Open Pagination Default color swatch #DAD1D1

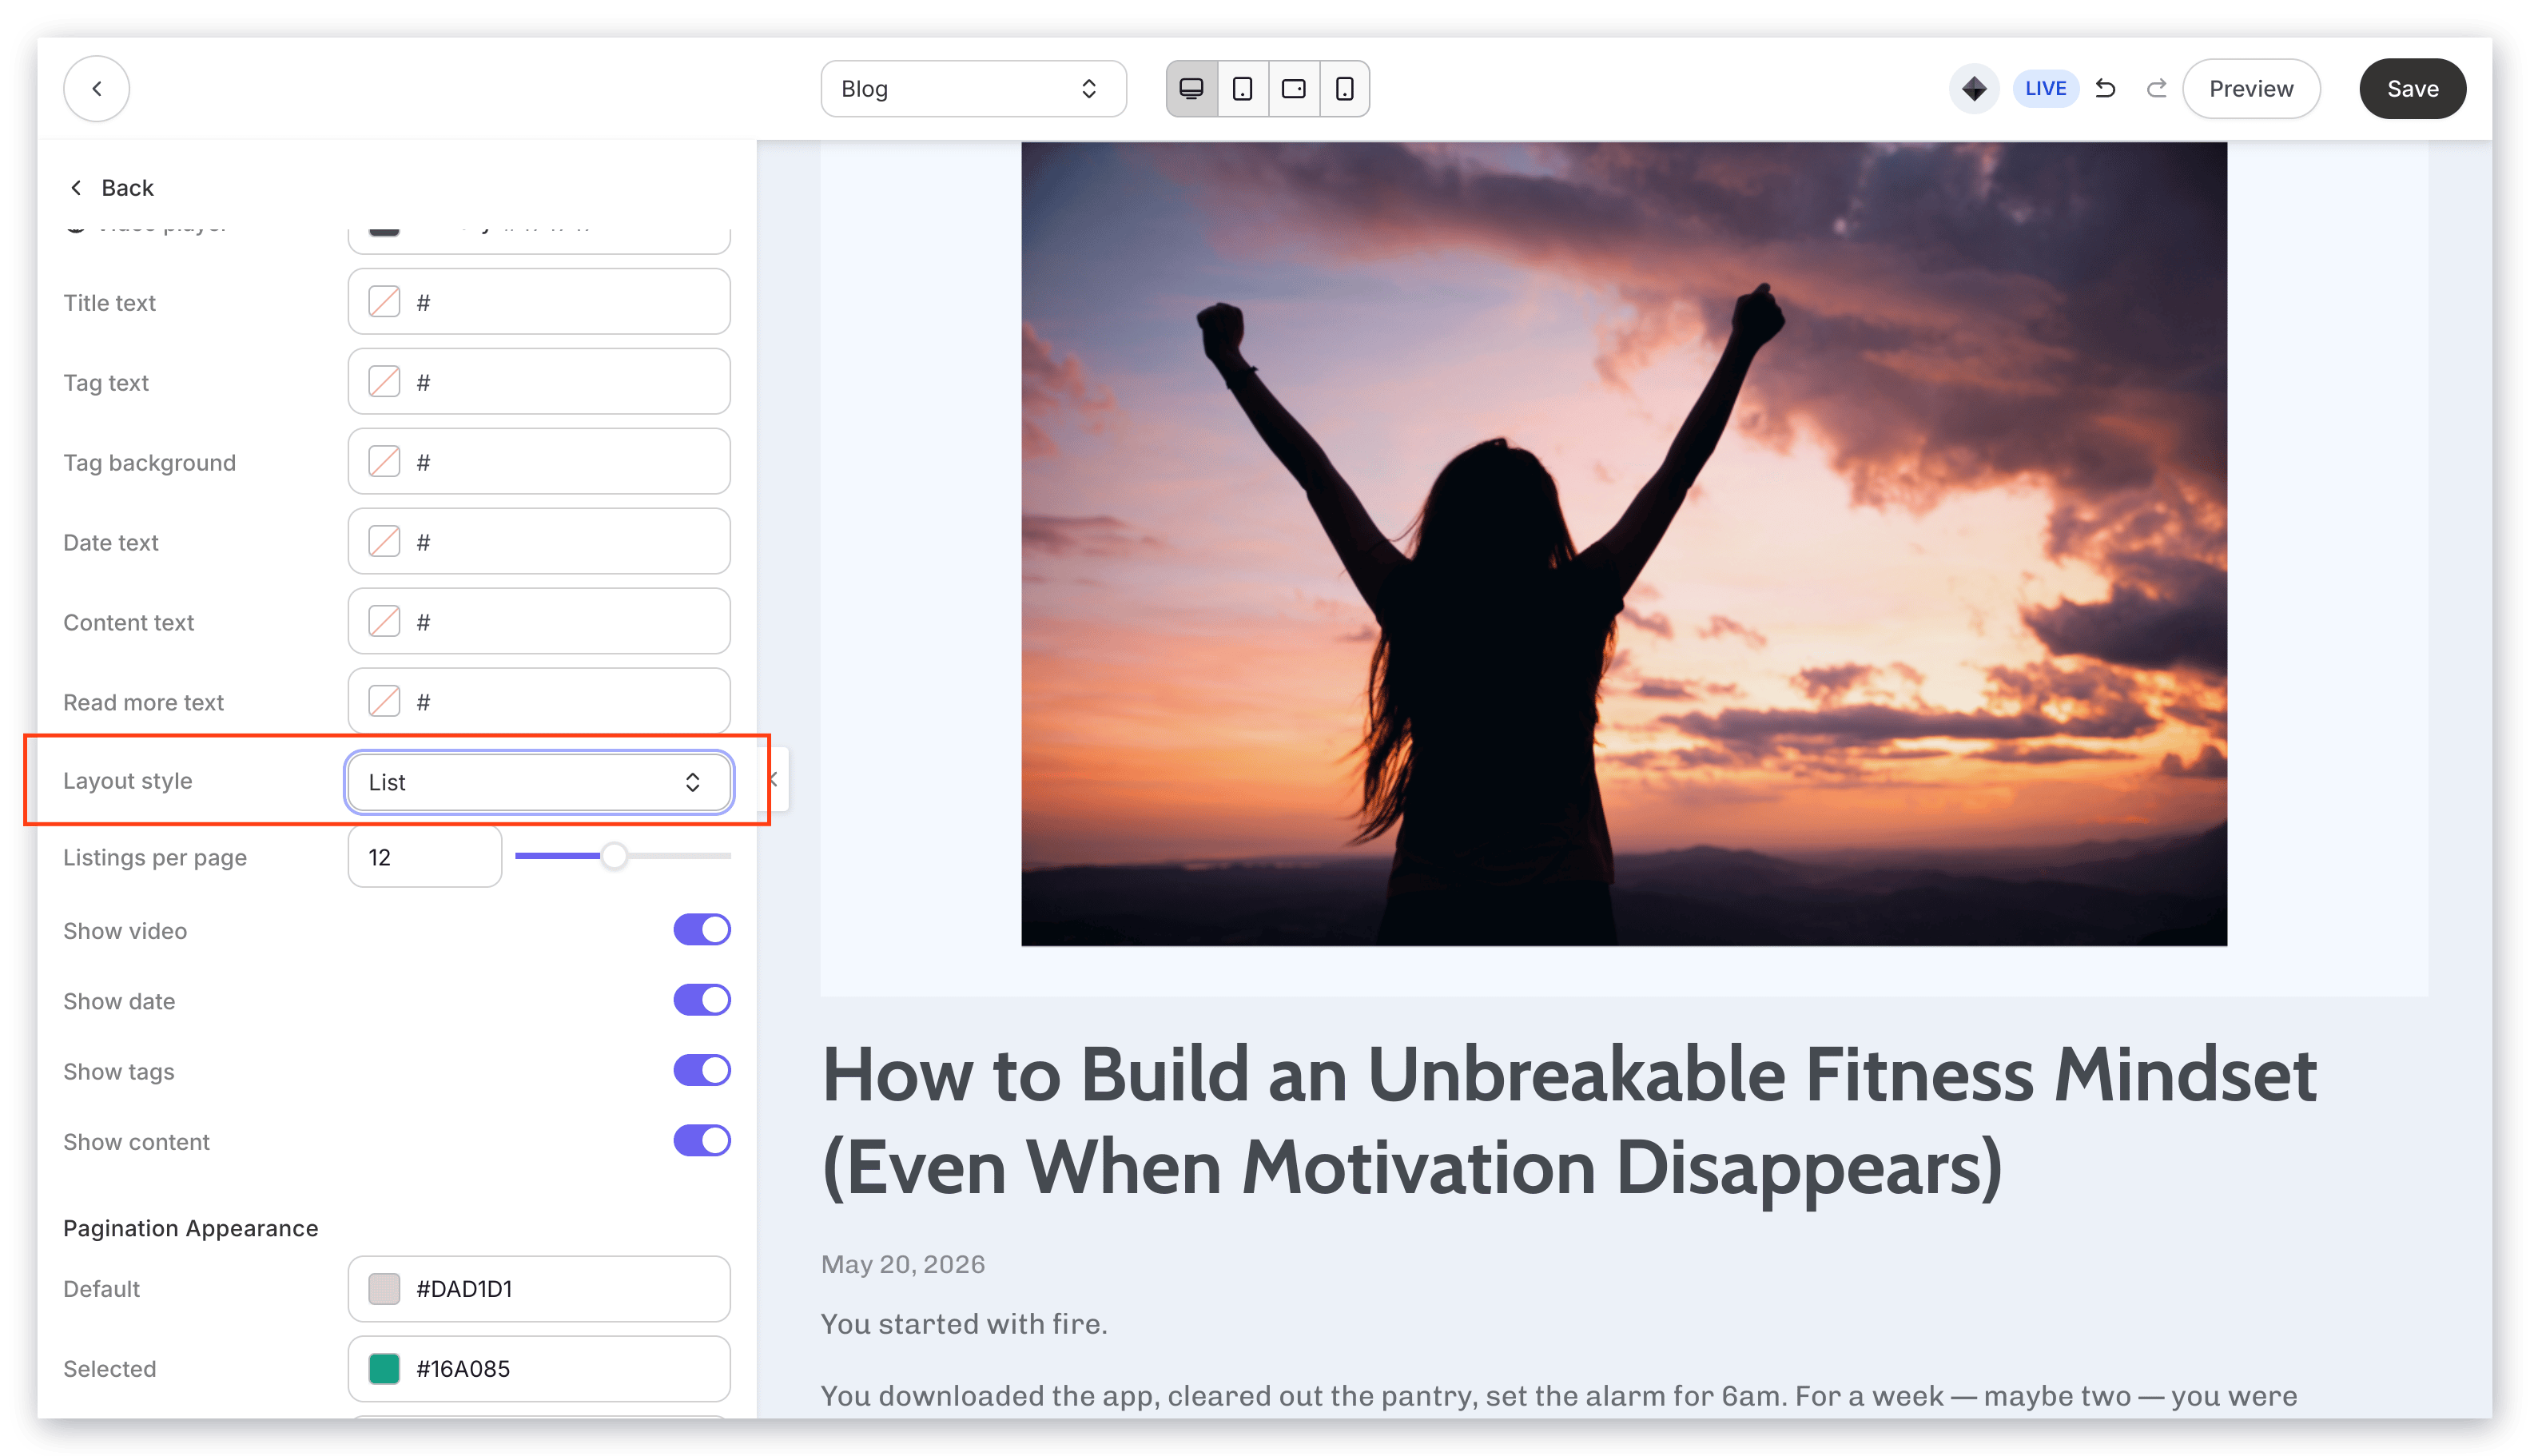tap(384, 1289)
